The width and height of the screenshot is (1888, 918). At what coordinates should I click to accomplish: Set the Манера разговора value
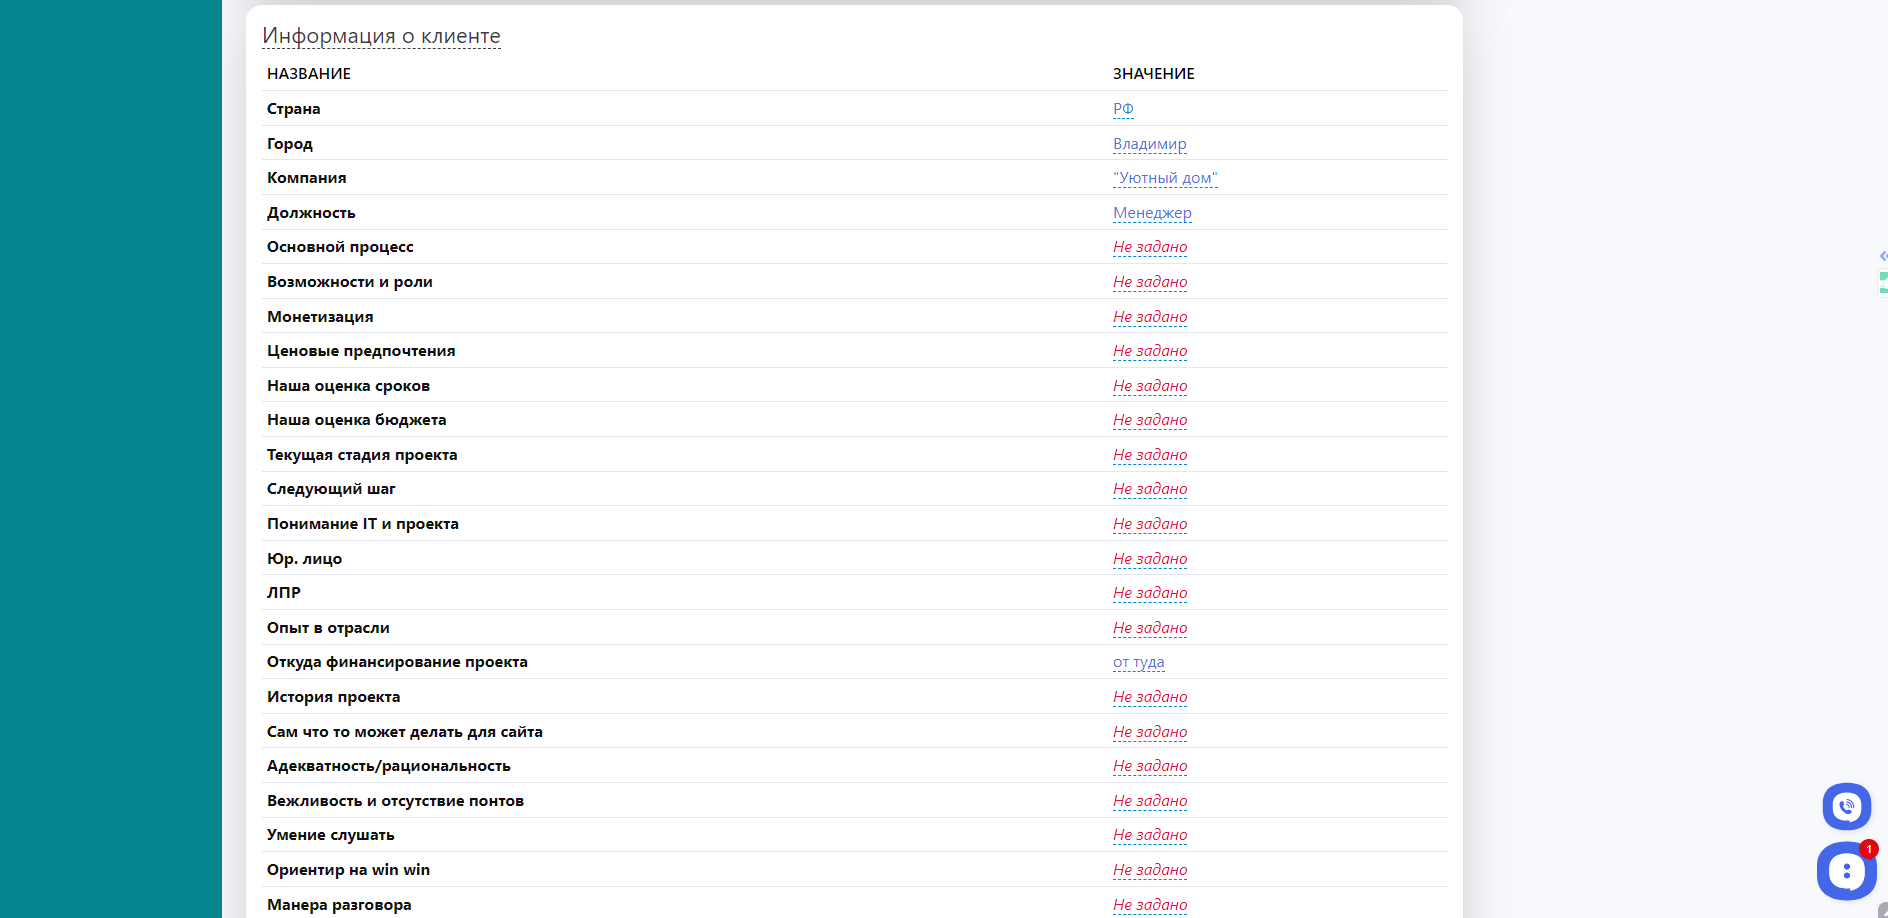(1150, 905)
